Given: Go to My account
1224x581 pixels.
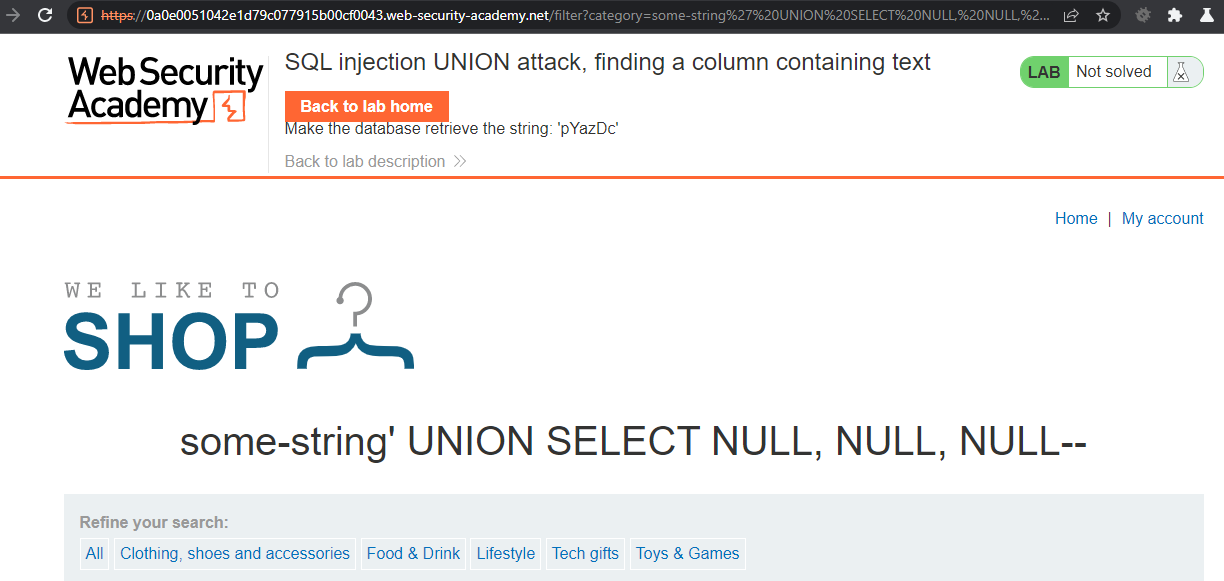Looking at the screenshot, I should 1162,218.
